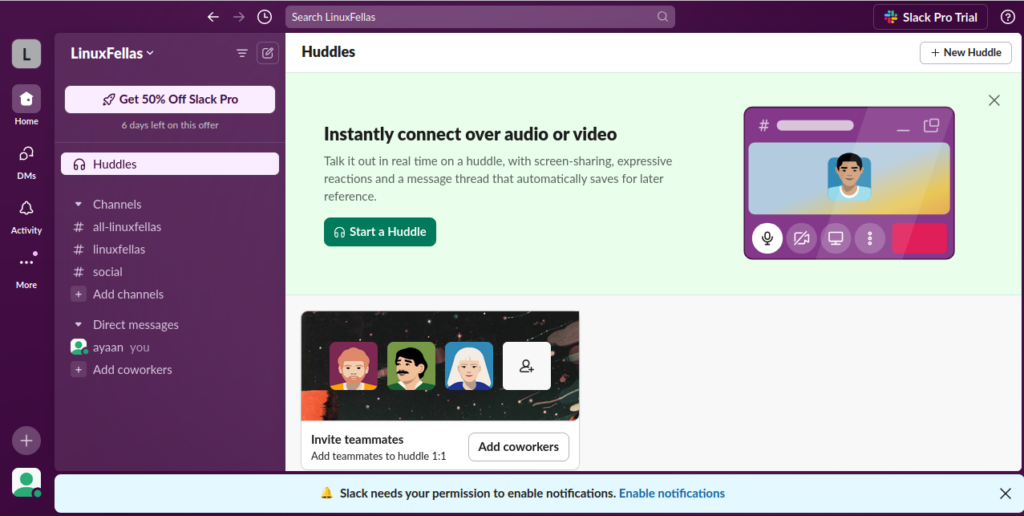Click the More ellipsis in left rail
The height and width of the screenshot is (516, 1024).
coord(26,268)
